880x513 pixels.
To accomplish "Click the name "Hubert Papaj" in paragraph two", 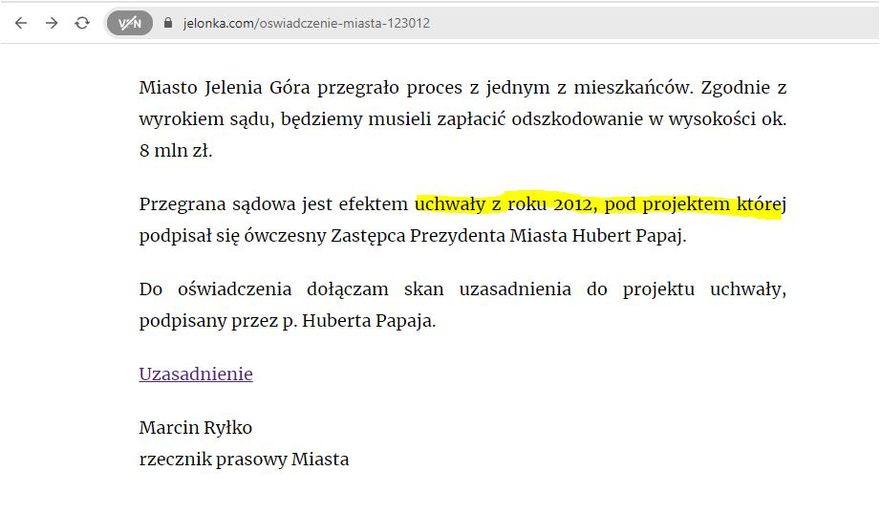I will 629,236.
